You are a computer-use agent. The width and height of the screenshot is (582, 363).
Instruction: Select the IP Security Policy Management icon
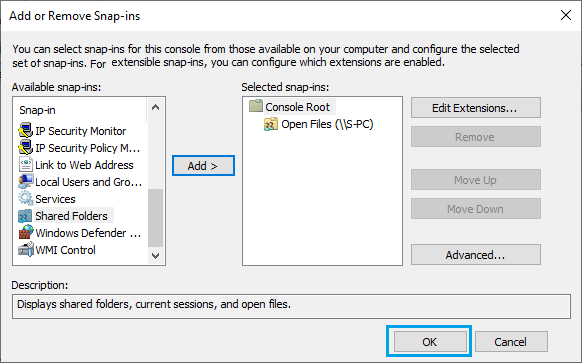pyautogui.click(x=26, y=148)
